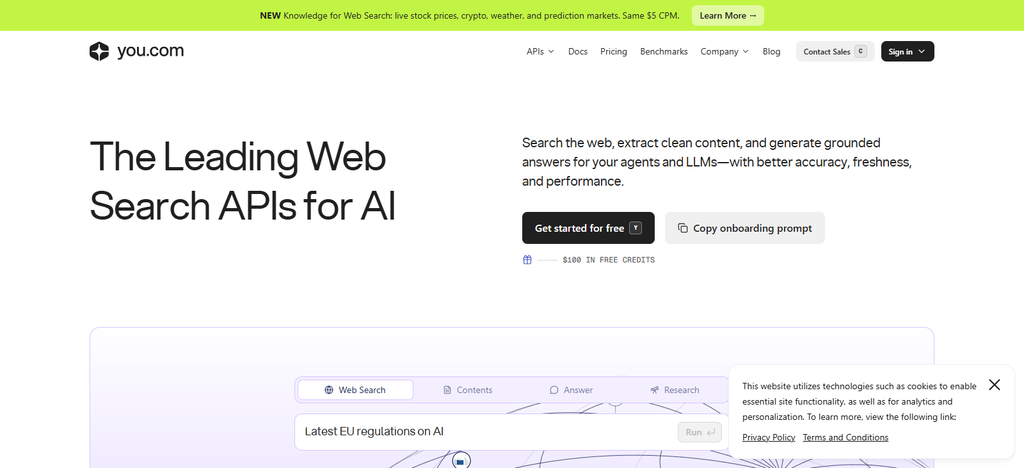Viewport: 1024px width, 468px height.
Task: Switch to the Contents tab
Action: (x=468, y=390)
